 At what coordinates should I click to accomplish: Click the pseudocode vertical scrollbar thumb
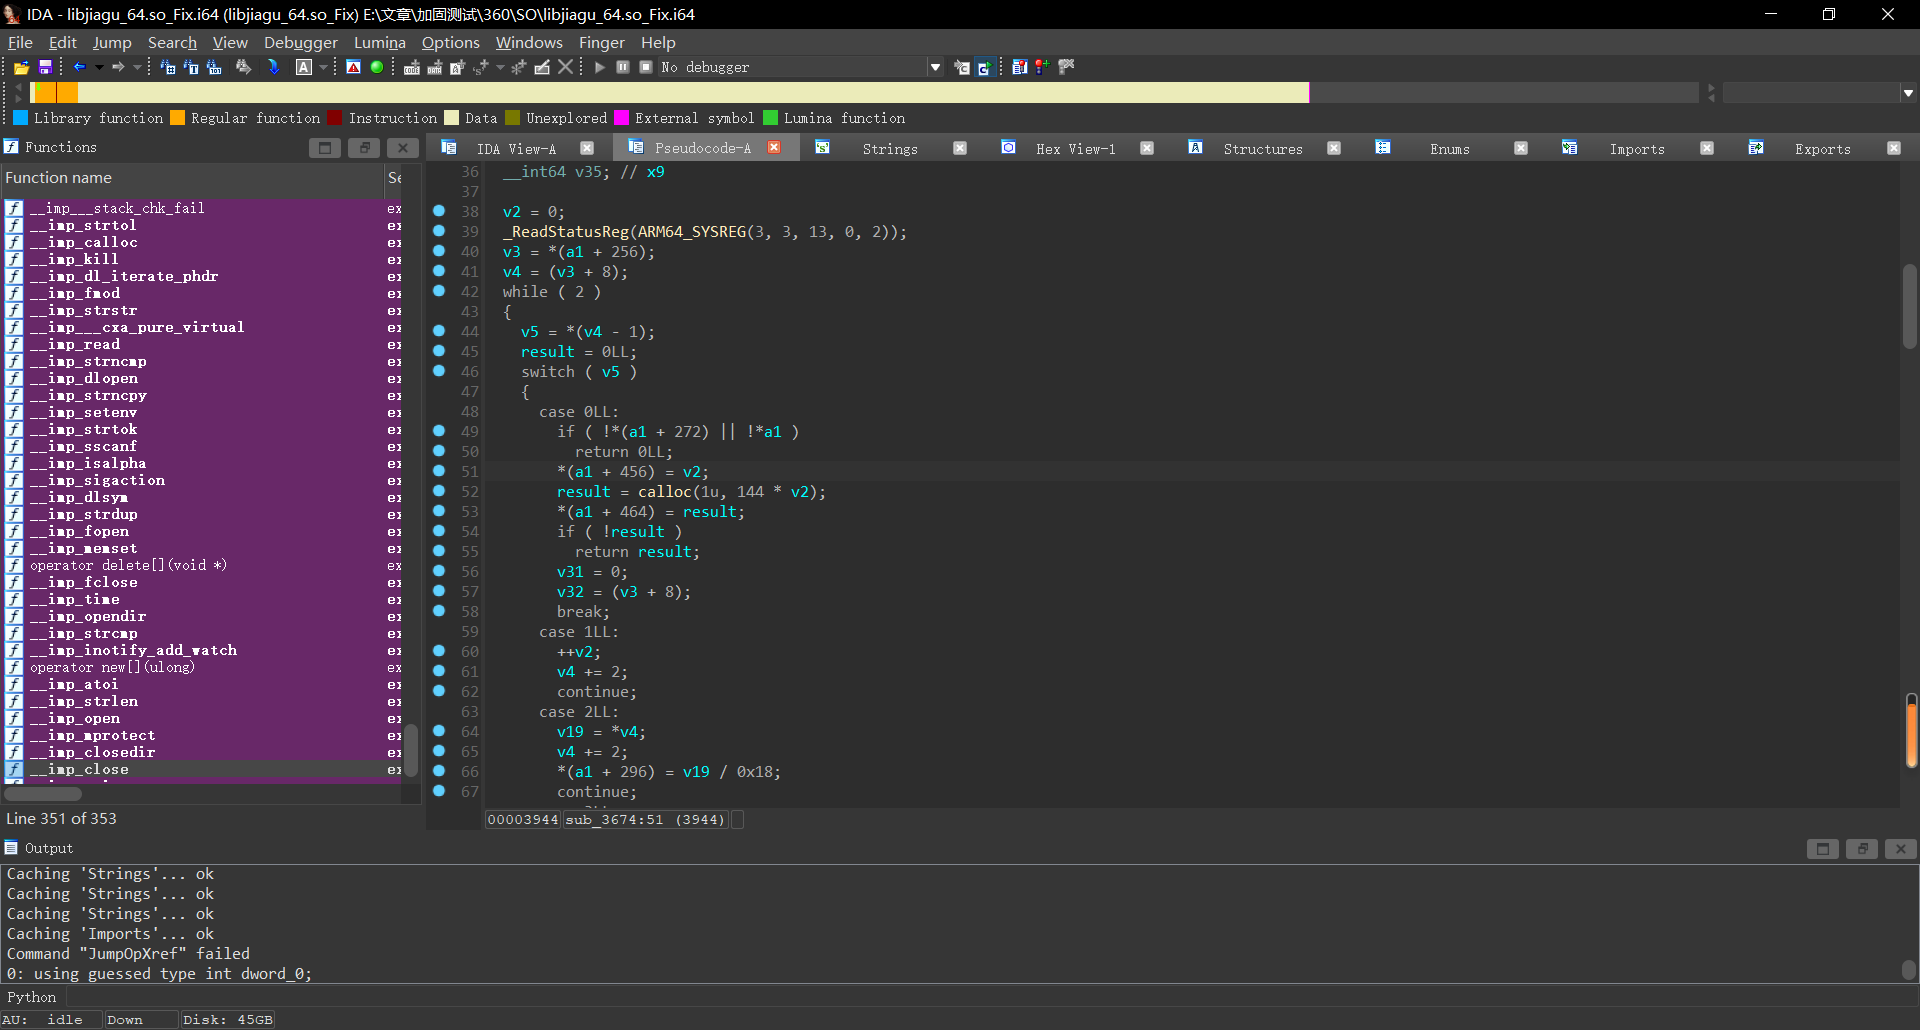(x=1909, y=306)
